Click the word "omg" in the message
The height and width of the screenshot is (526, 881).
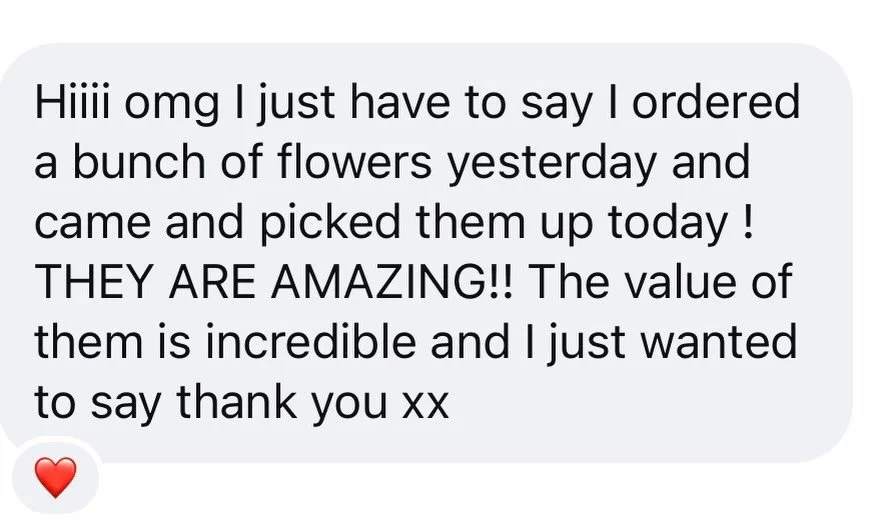171,107
